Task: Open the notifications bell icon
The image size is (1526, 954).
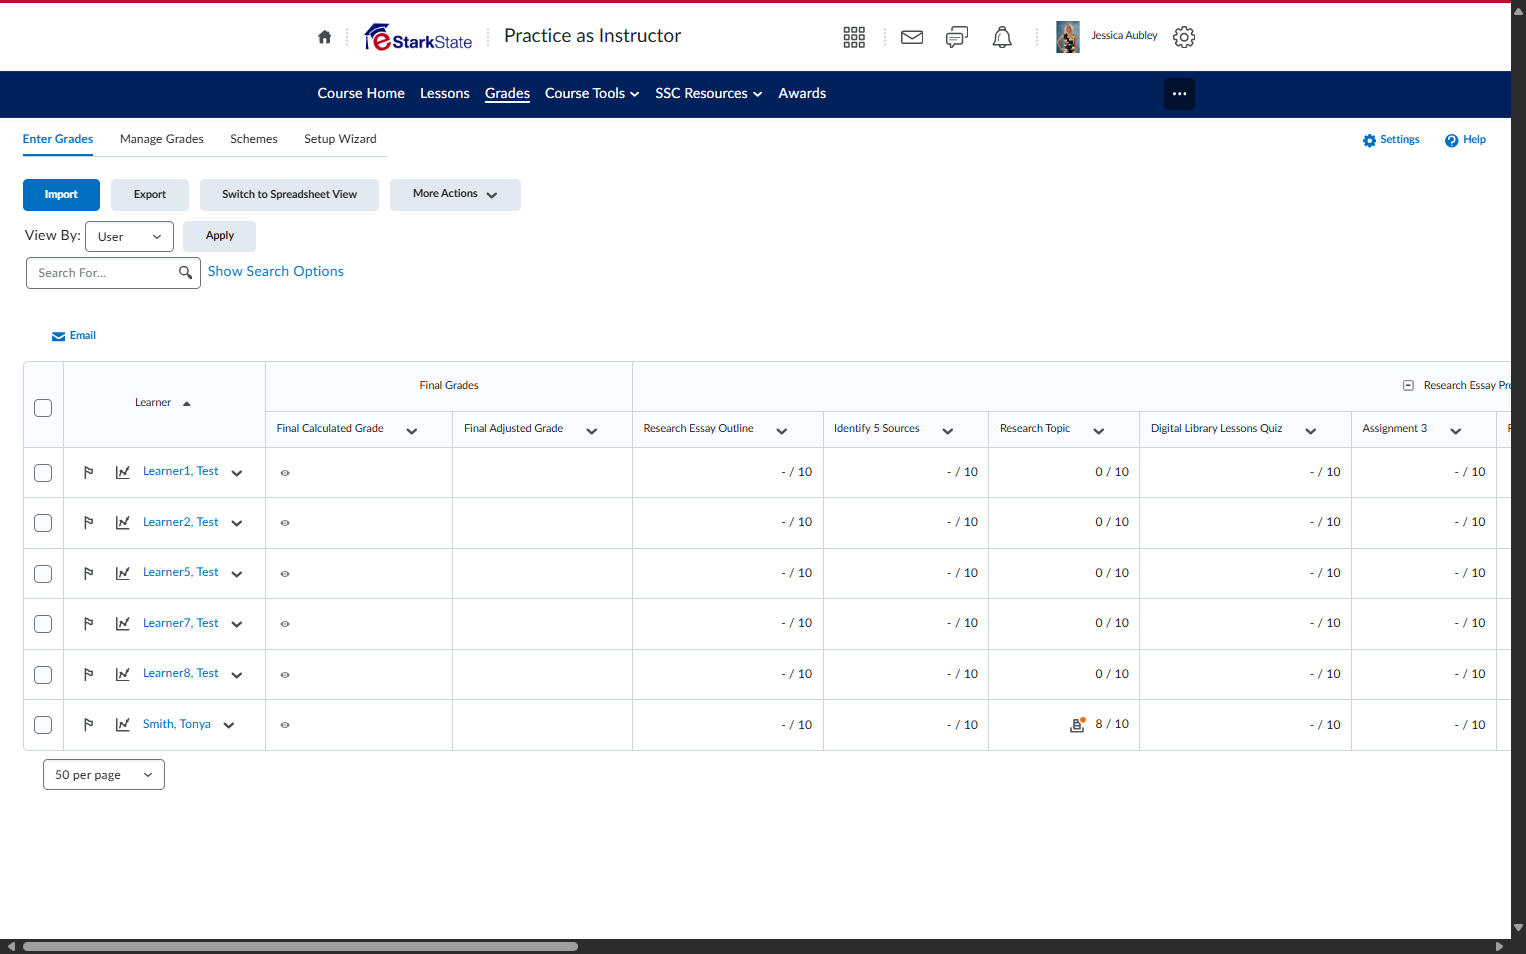Action: click(x=1002, y=37)
